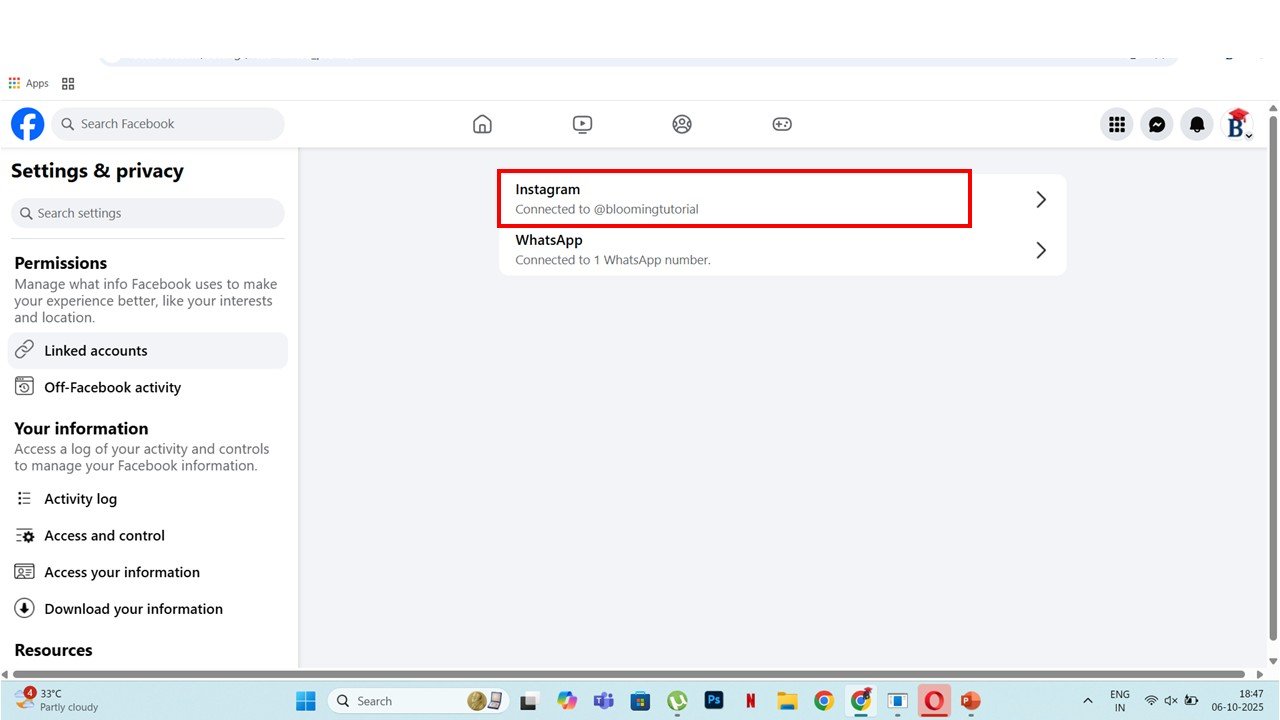Open the Gaming controller icon
This screenshot has width=1280, height=720.
[x=782, y=124]
